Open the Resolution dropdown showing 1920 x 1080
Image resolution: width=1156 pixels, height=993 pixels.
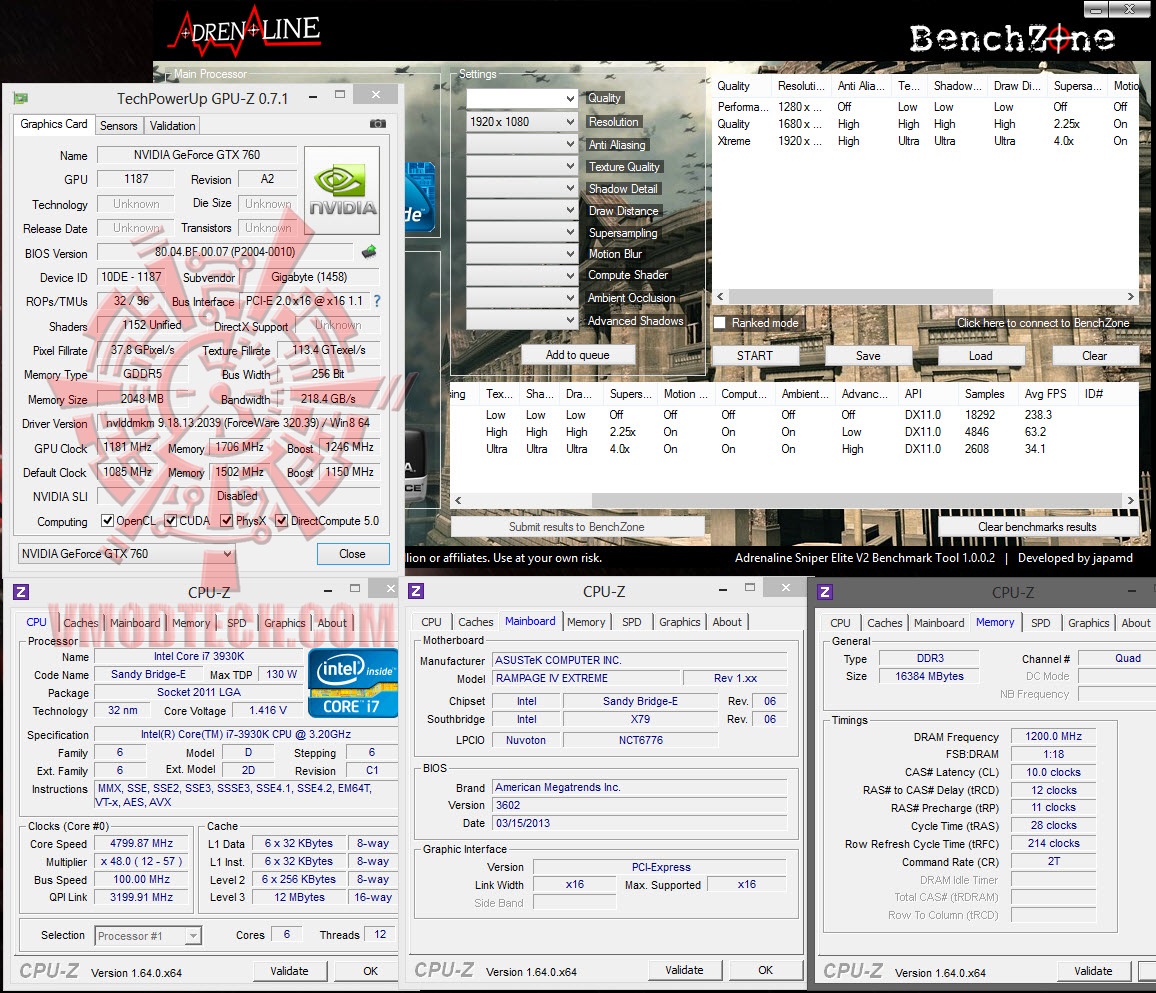(x=522, y=122)
